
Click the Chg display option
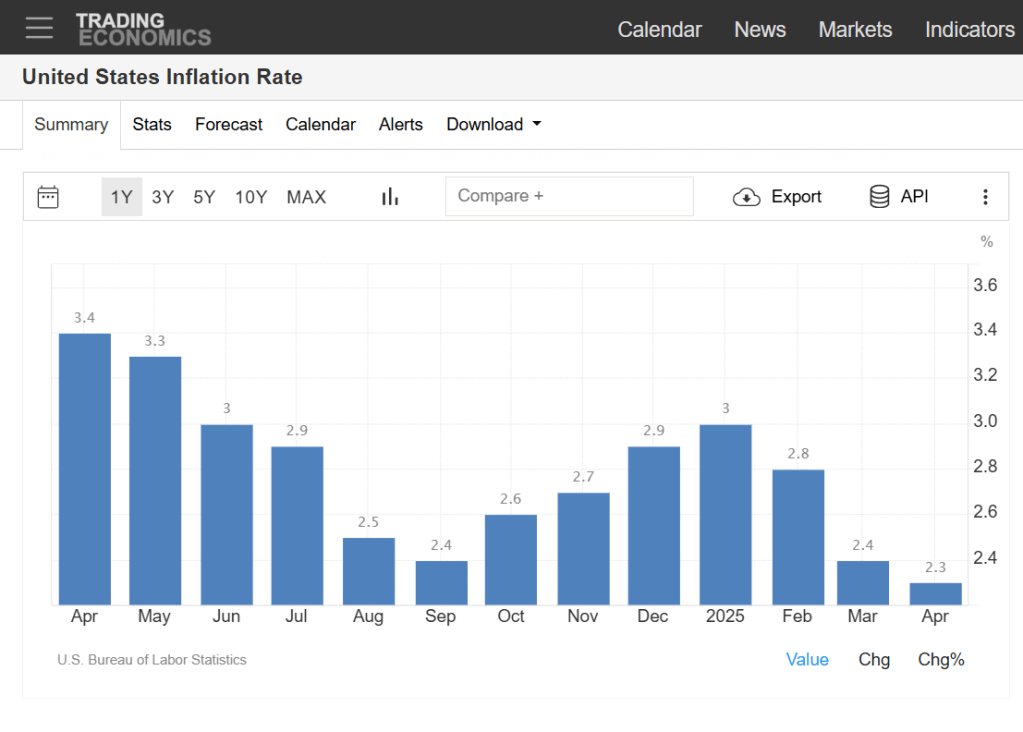pos(874,659)
